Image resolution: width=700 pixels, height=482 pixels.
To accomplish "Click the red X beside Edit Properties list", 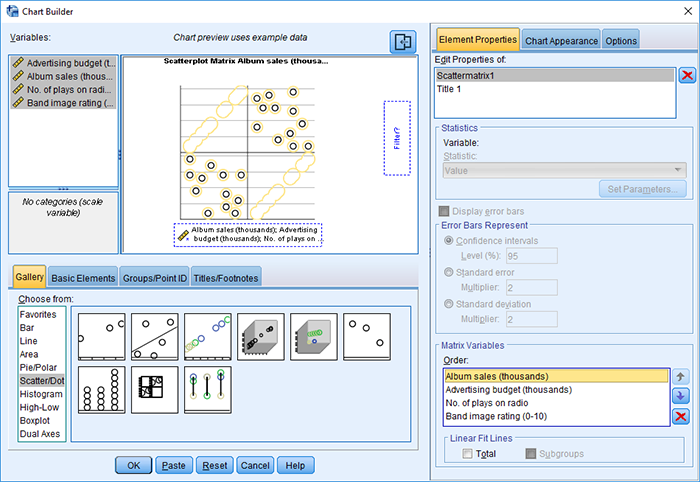I will (687, 76).
